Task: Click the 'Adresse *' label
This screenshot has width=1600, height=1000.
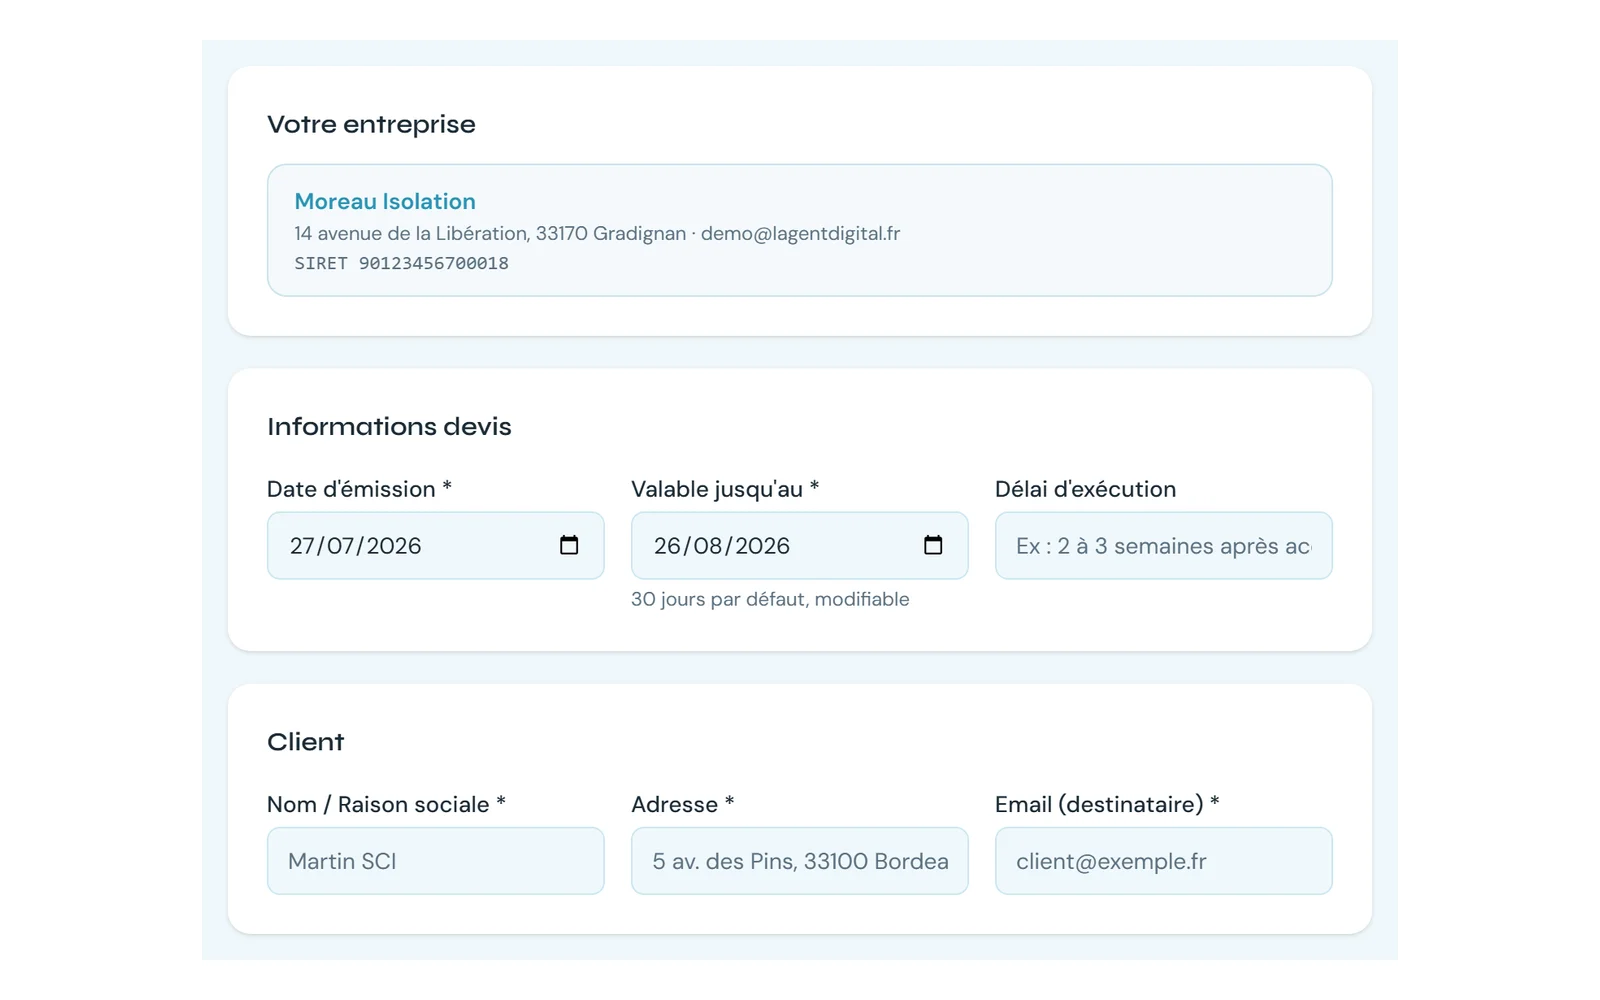Action: 683,804
